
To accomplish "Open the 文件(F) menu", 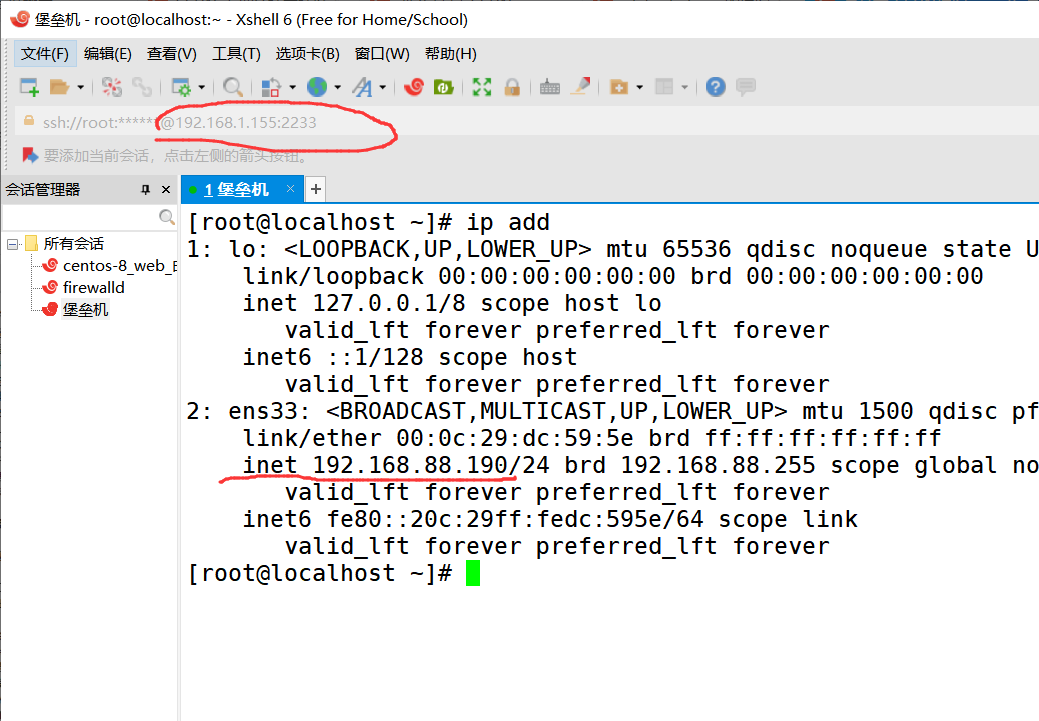I will [x=45, y=54].
